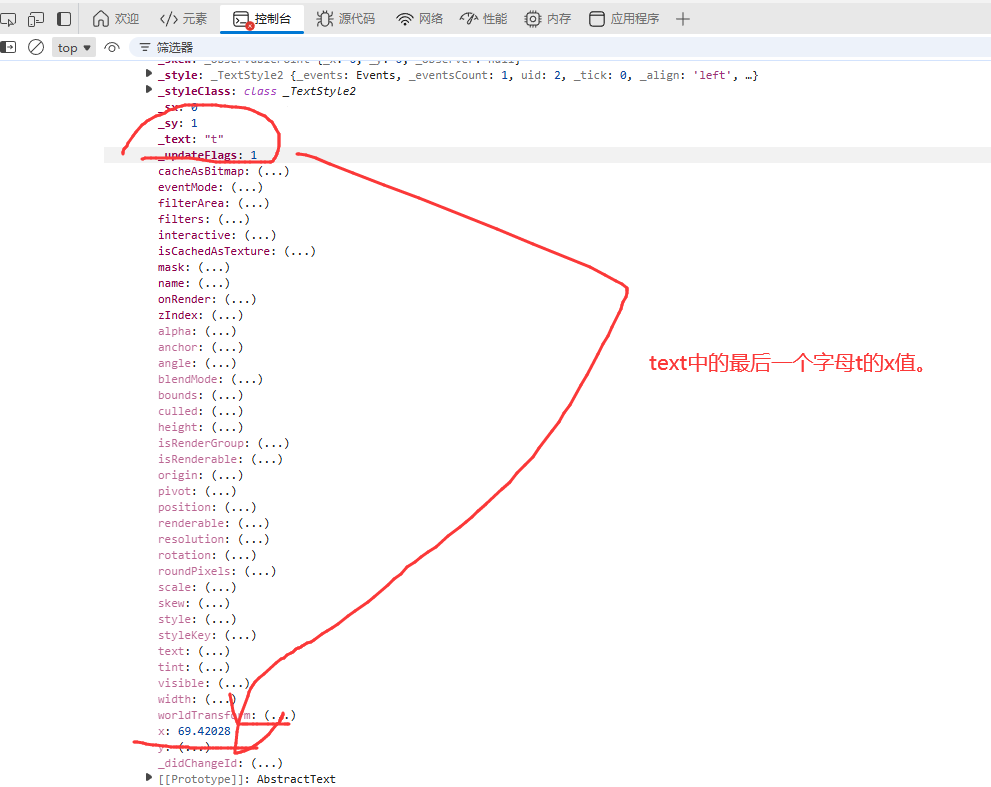Expand the [[Prototype]] AbstractText triangle
The width and height of the screenshot is (991, 787).
tap(149, 778)
